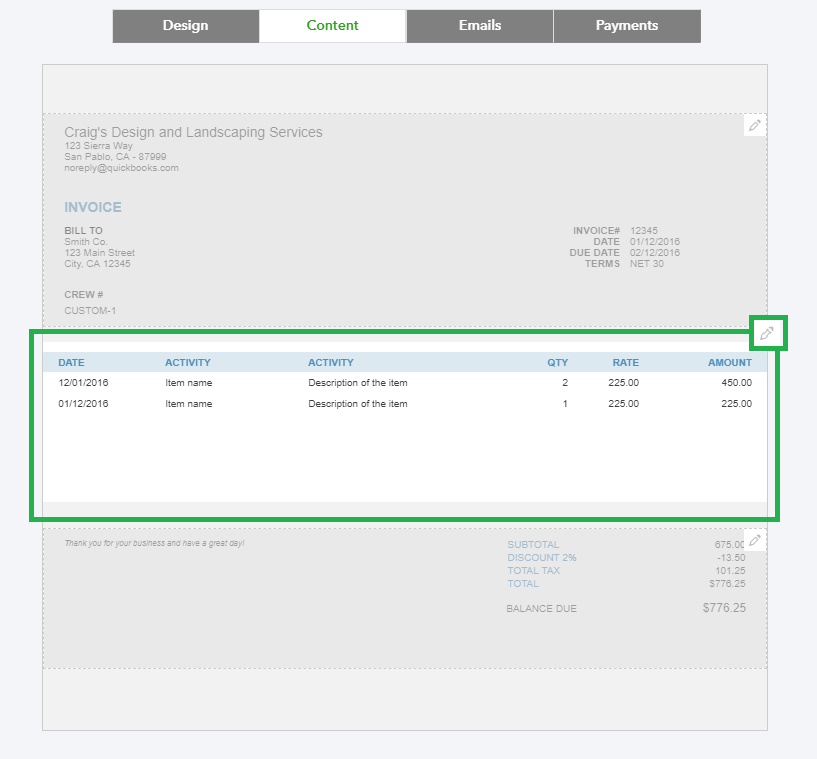Screen dimensions: 817x759
Task: Select the Content tab
Action: coord(332,25)
